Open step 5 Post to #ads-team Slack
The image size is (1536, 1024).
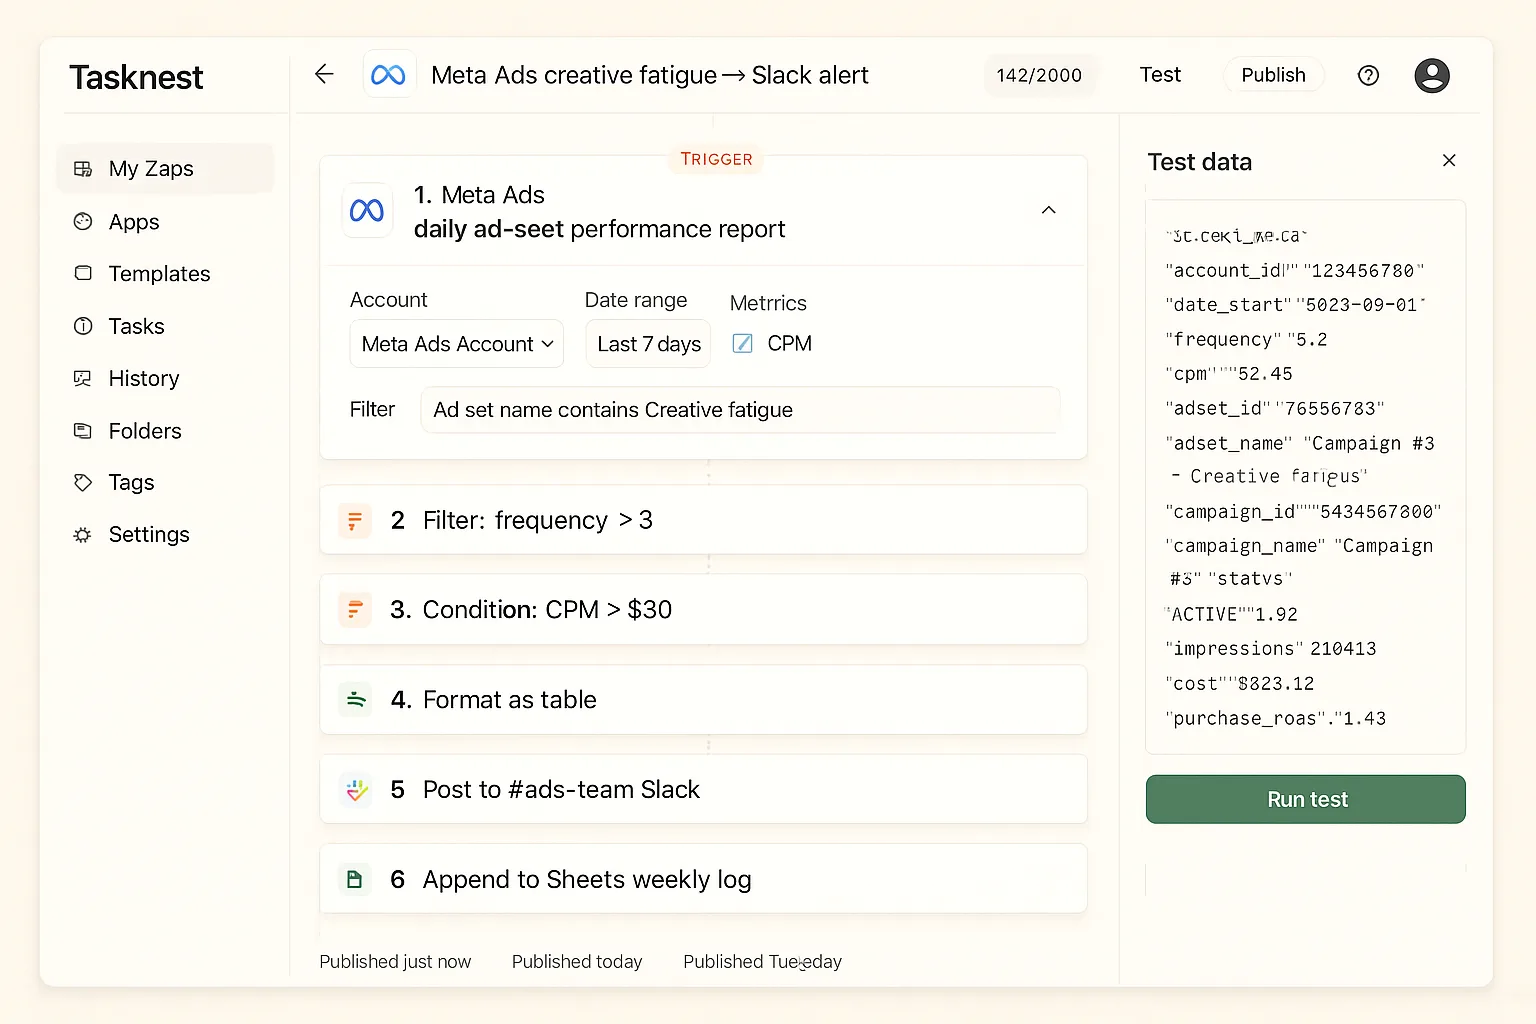click(703, 790)
